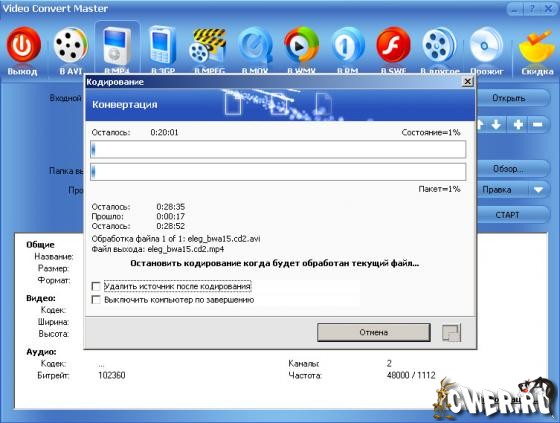Click the yellow 'Скидка' discount icon

click(x=536, y=46)
